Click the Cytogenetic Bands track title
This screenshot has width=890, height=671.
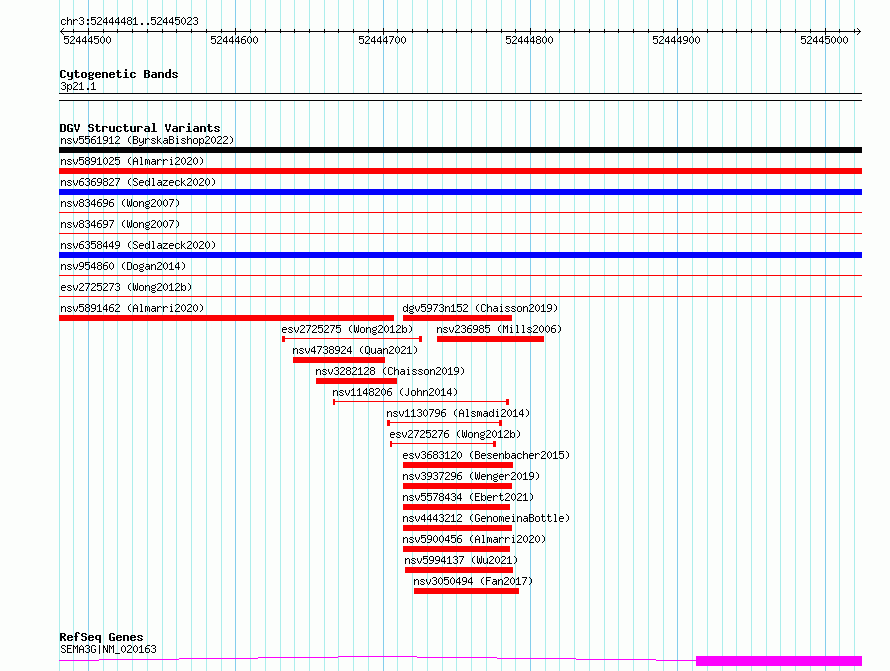point(119,74)
